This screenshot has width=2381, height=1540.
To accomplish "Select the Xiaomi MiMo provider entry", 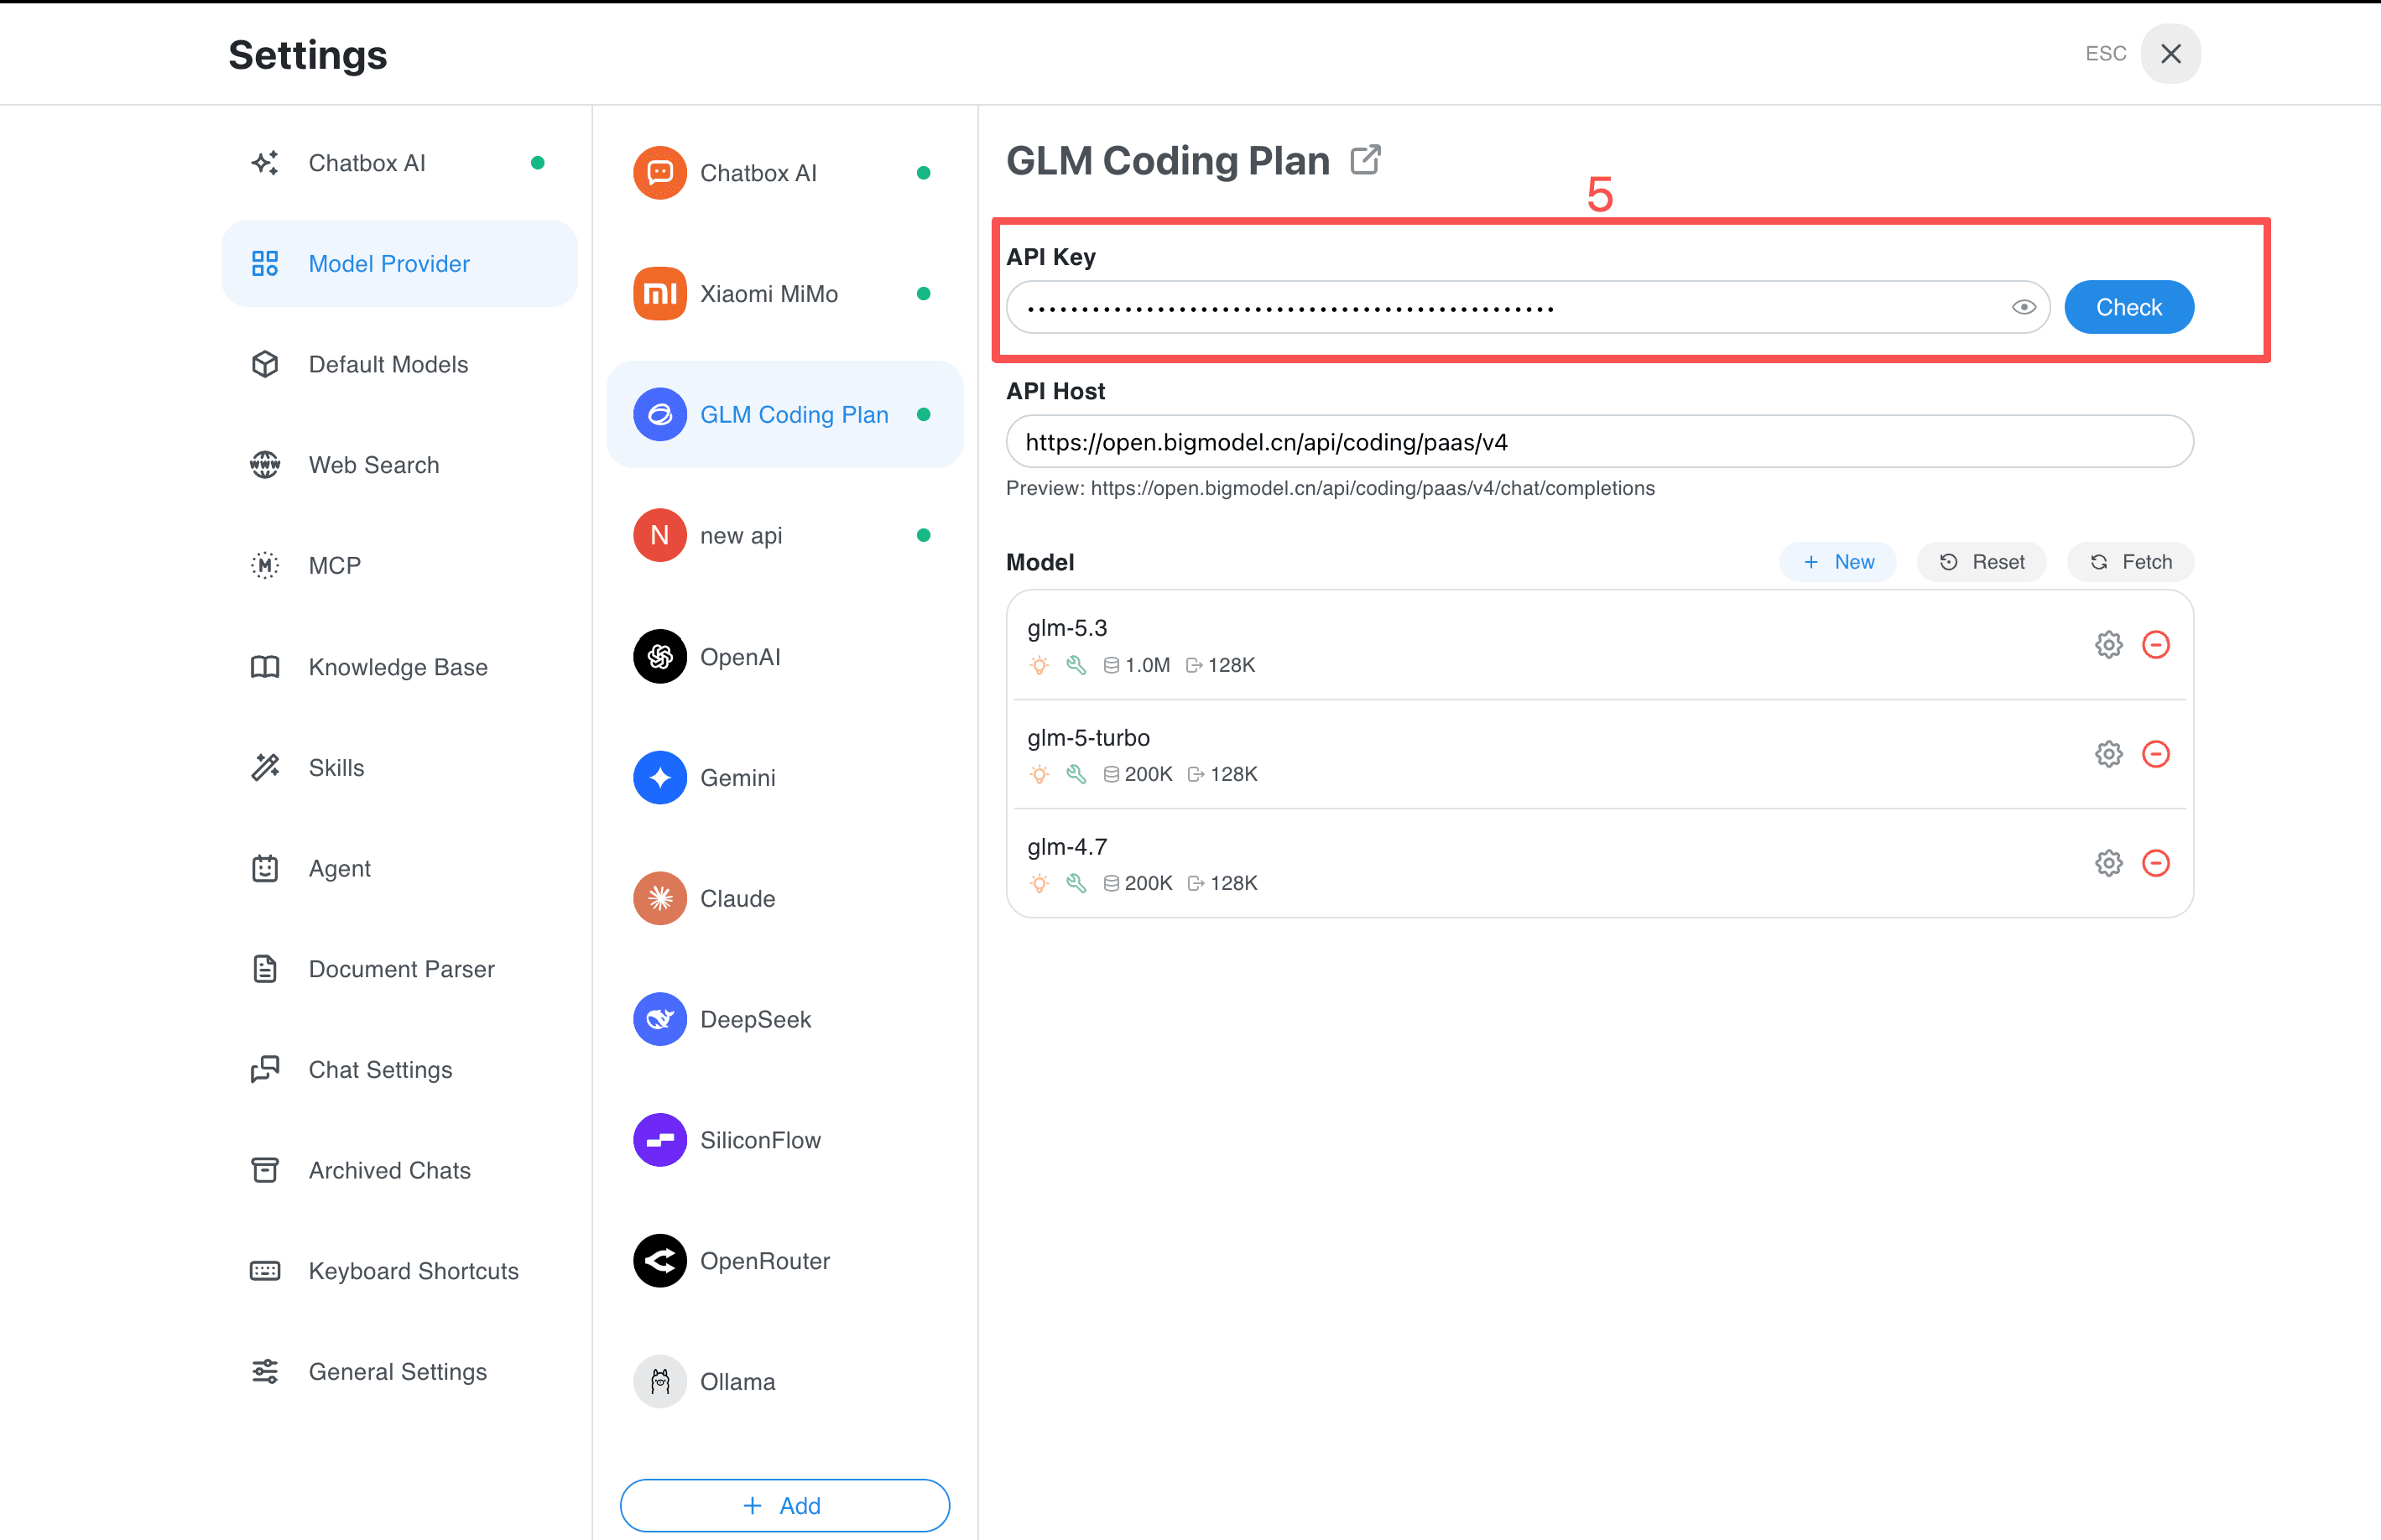I will tap(785, 294).
